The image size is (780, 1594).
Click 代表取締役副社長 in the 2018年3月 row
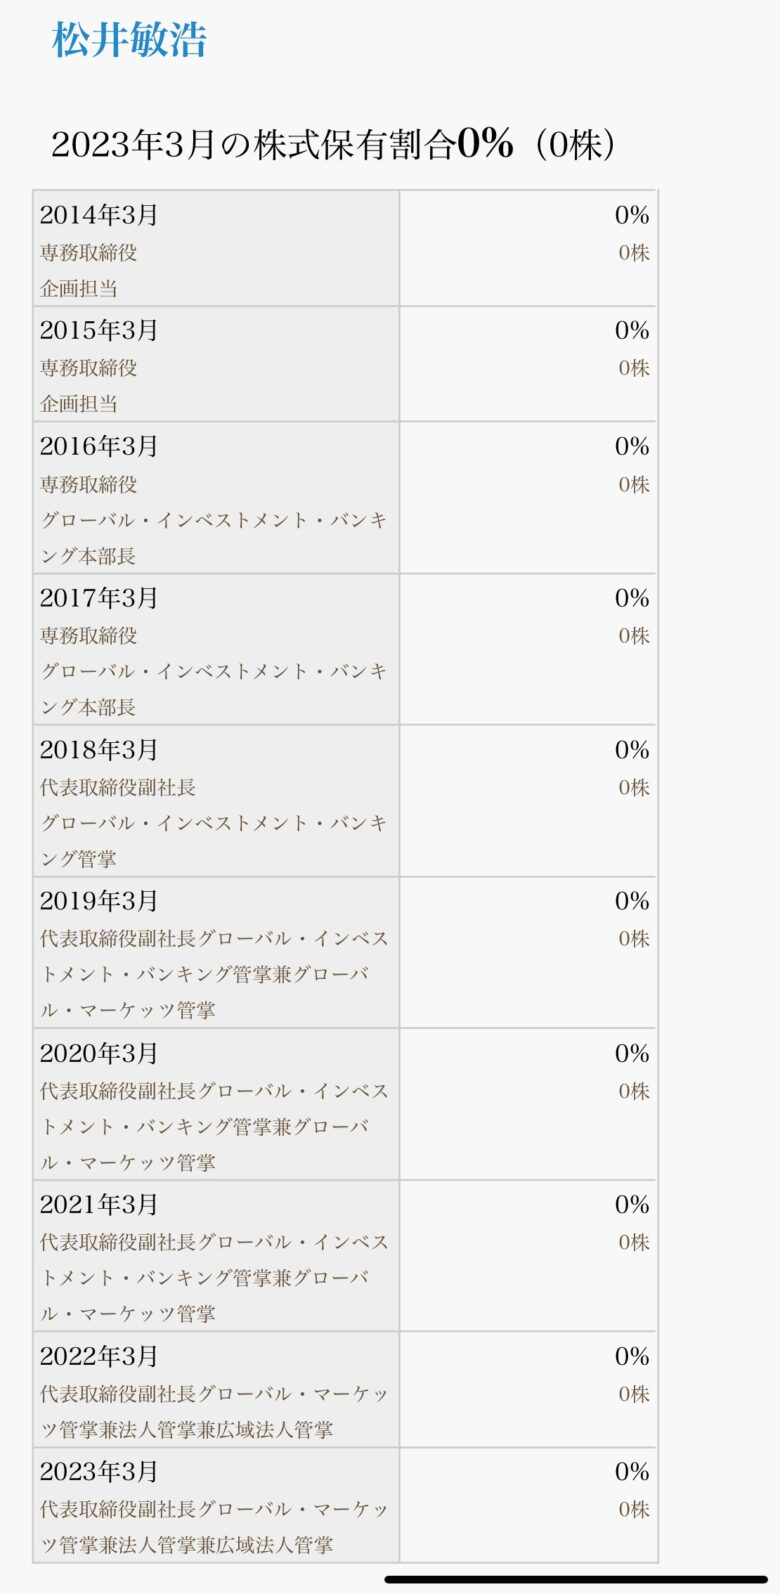(118, 788)
